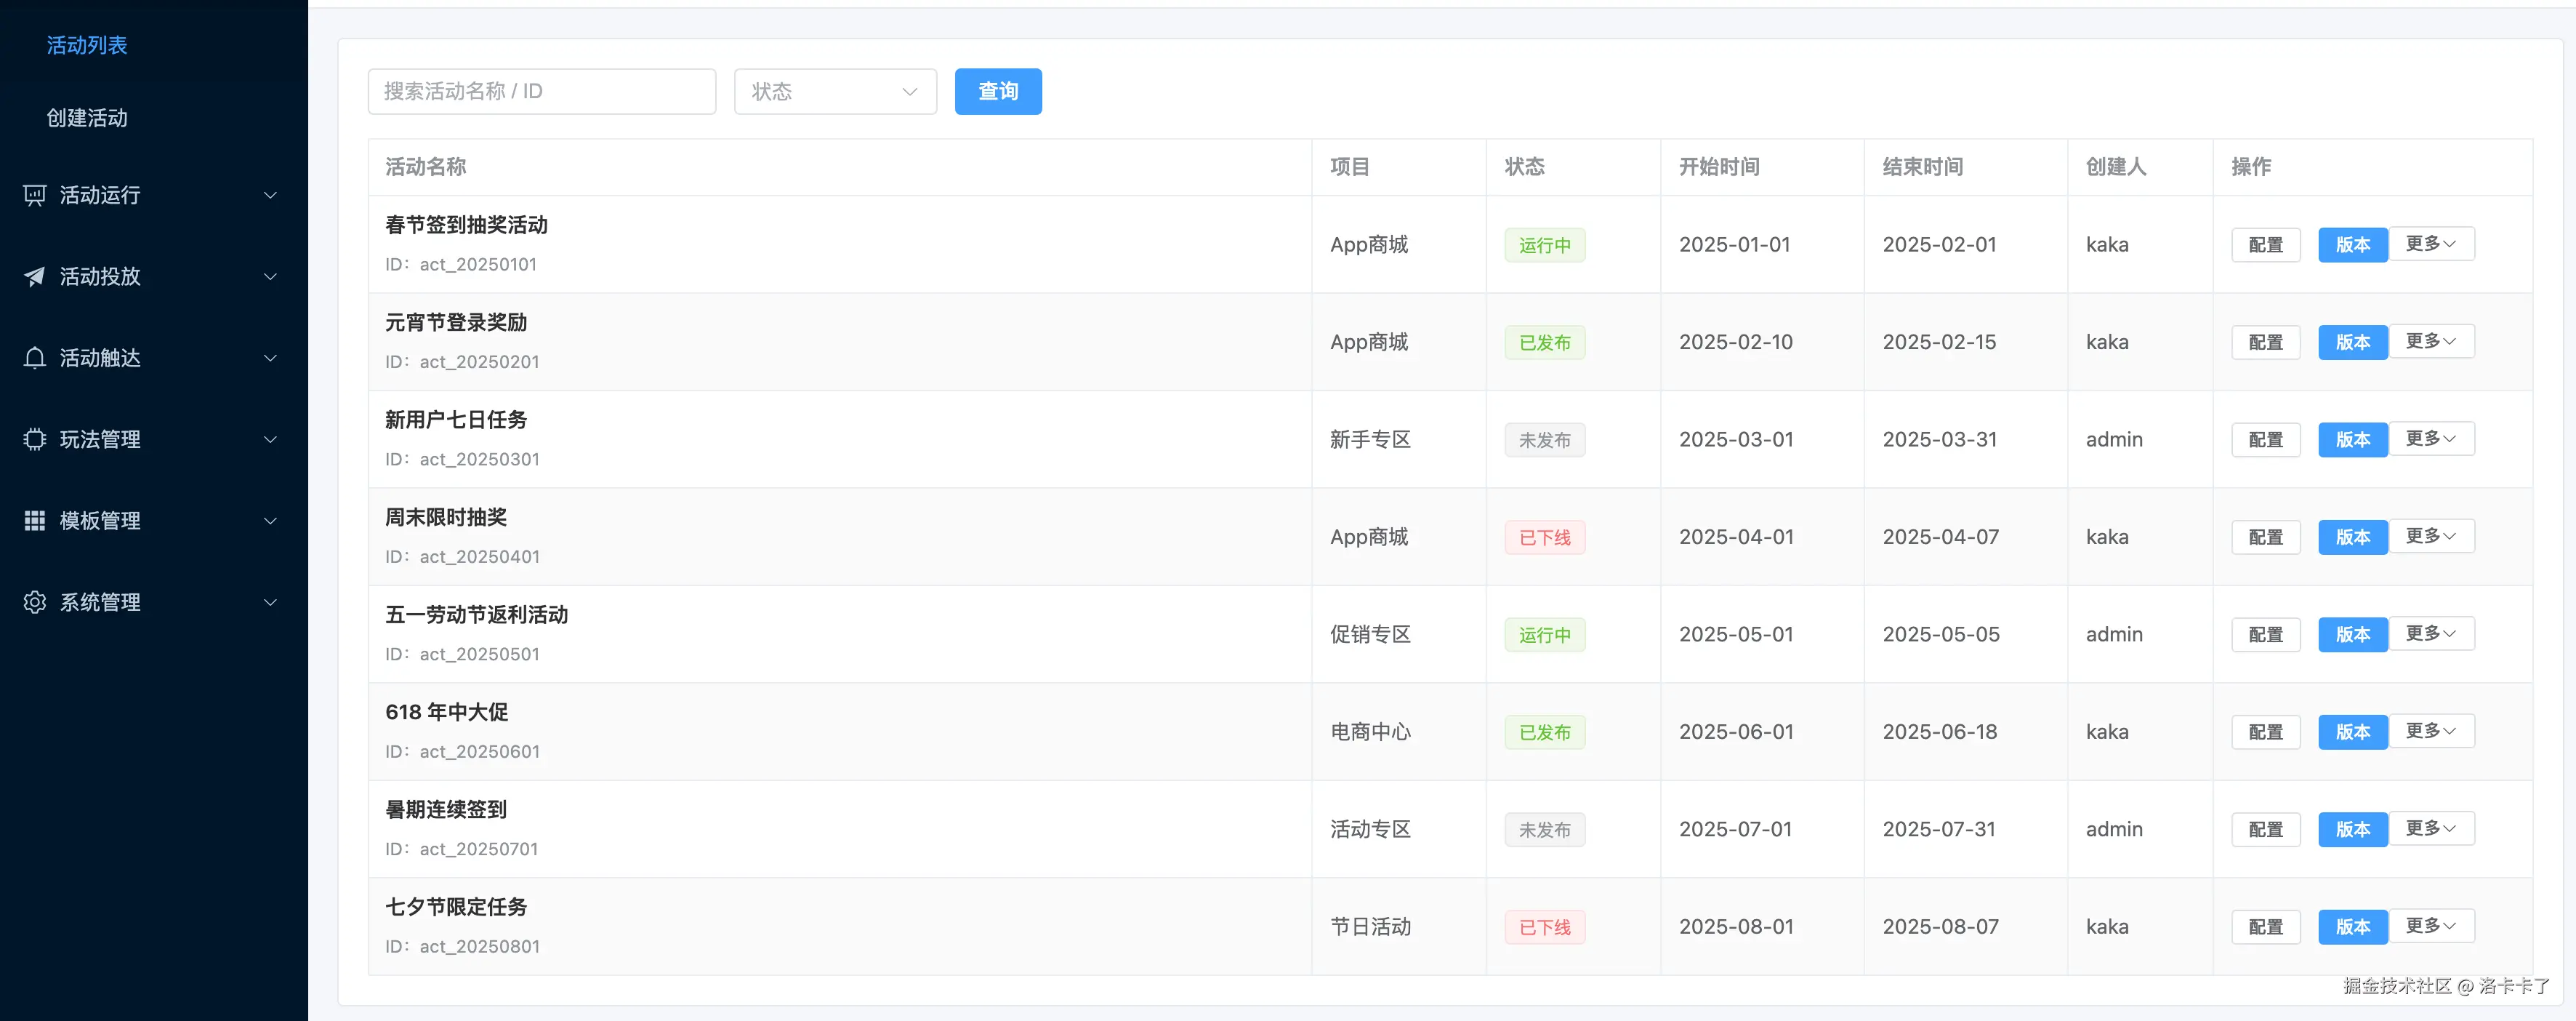Click the 活动运行 presentation-board icon in the sidebar
The height and width of the screenshot is (1021, 2576).
35,195
